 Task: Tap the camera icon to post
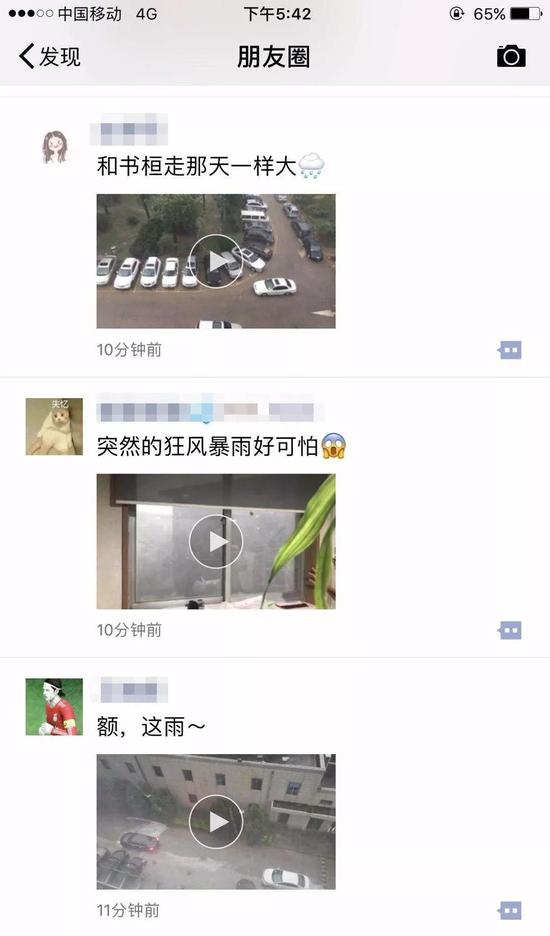click(511, 56)
